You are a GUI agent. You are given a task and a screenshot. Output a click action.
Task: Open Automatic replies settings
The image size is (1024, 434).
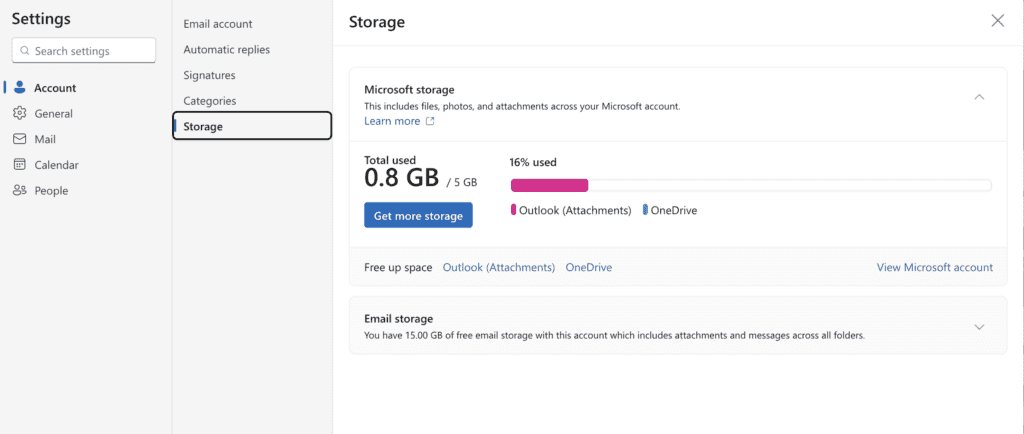(226, 50)
